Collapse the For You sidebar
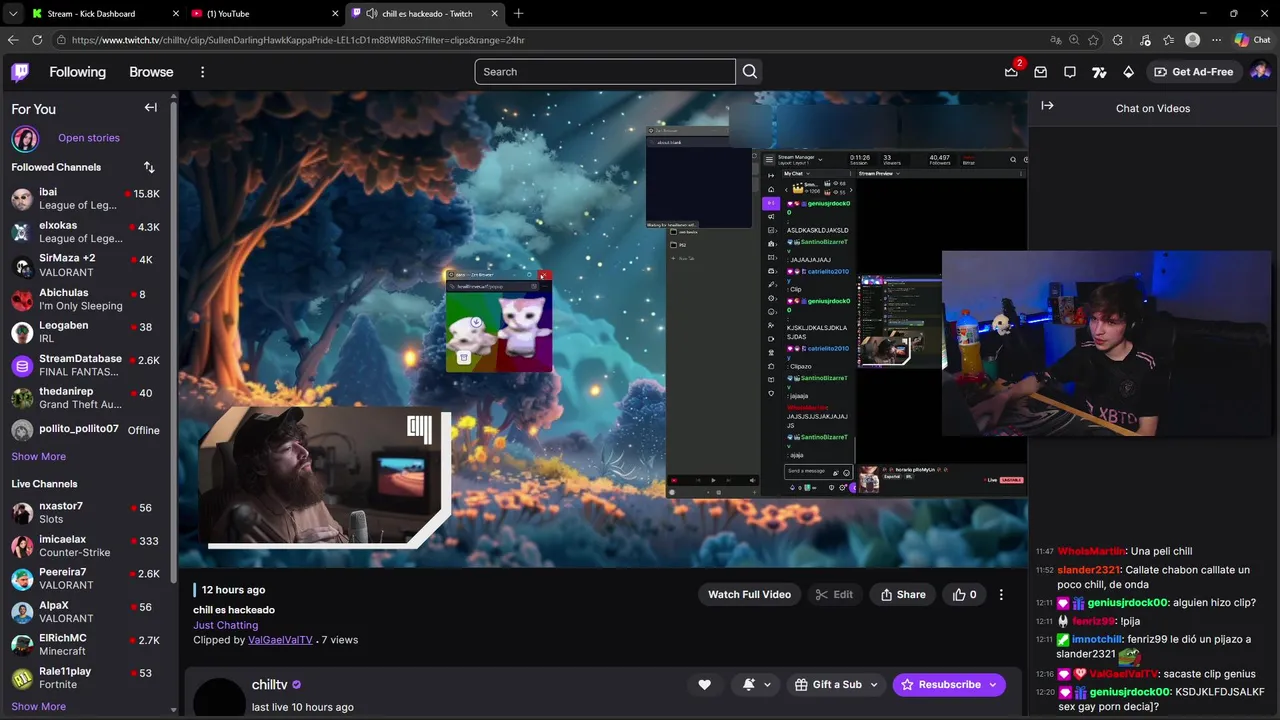 tap(150, 108)
